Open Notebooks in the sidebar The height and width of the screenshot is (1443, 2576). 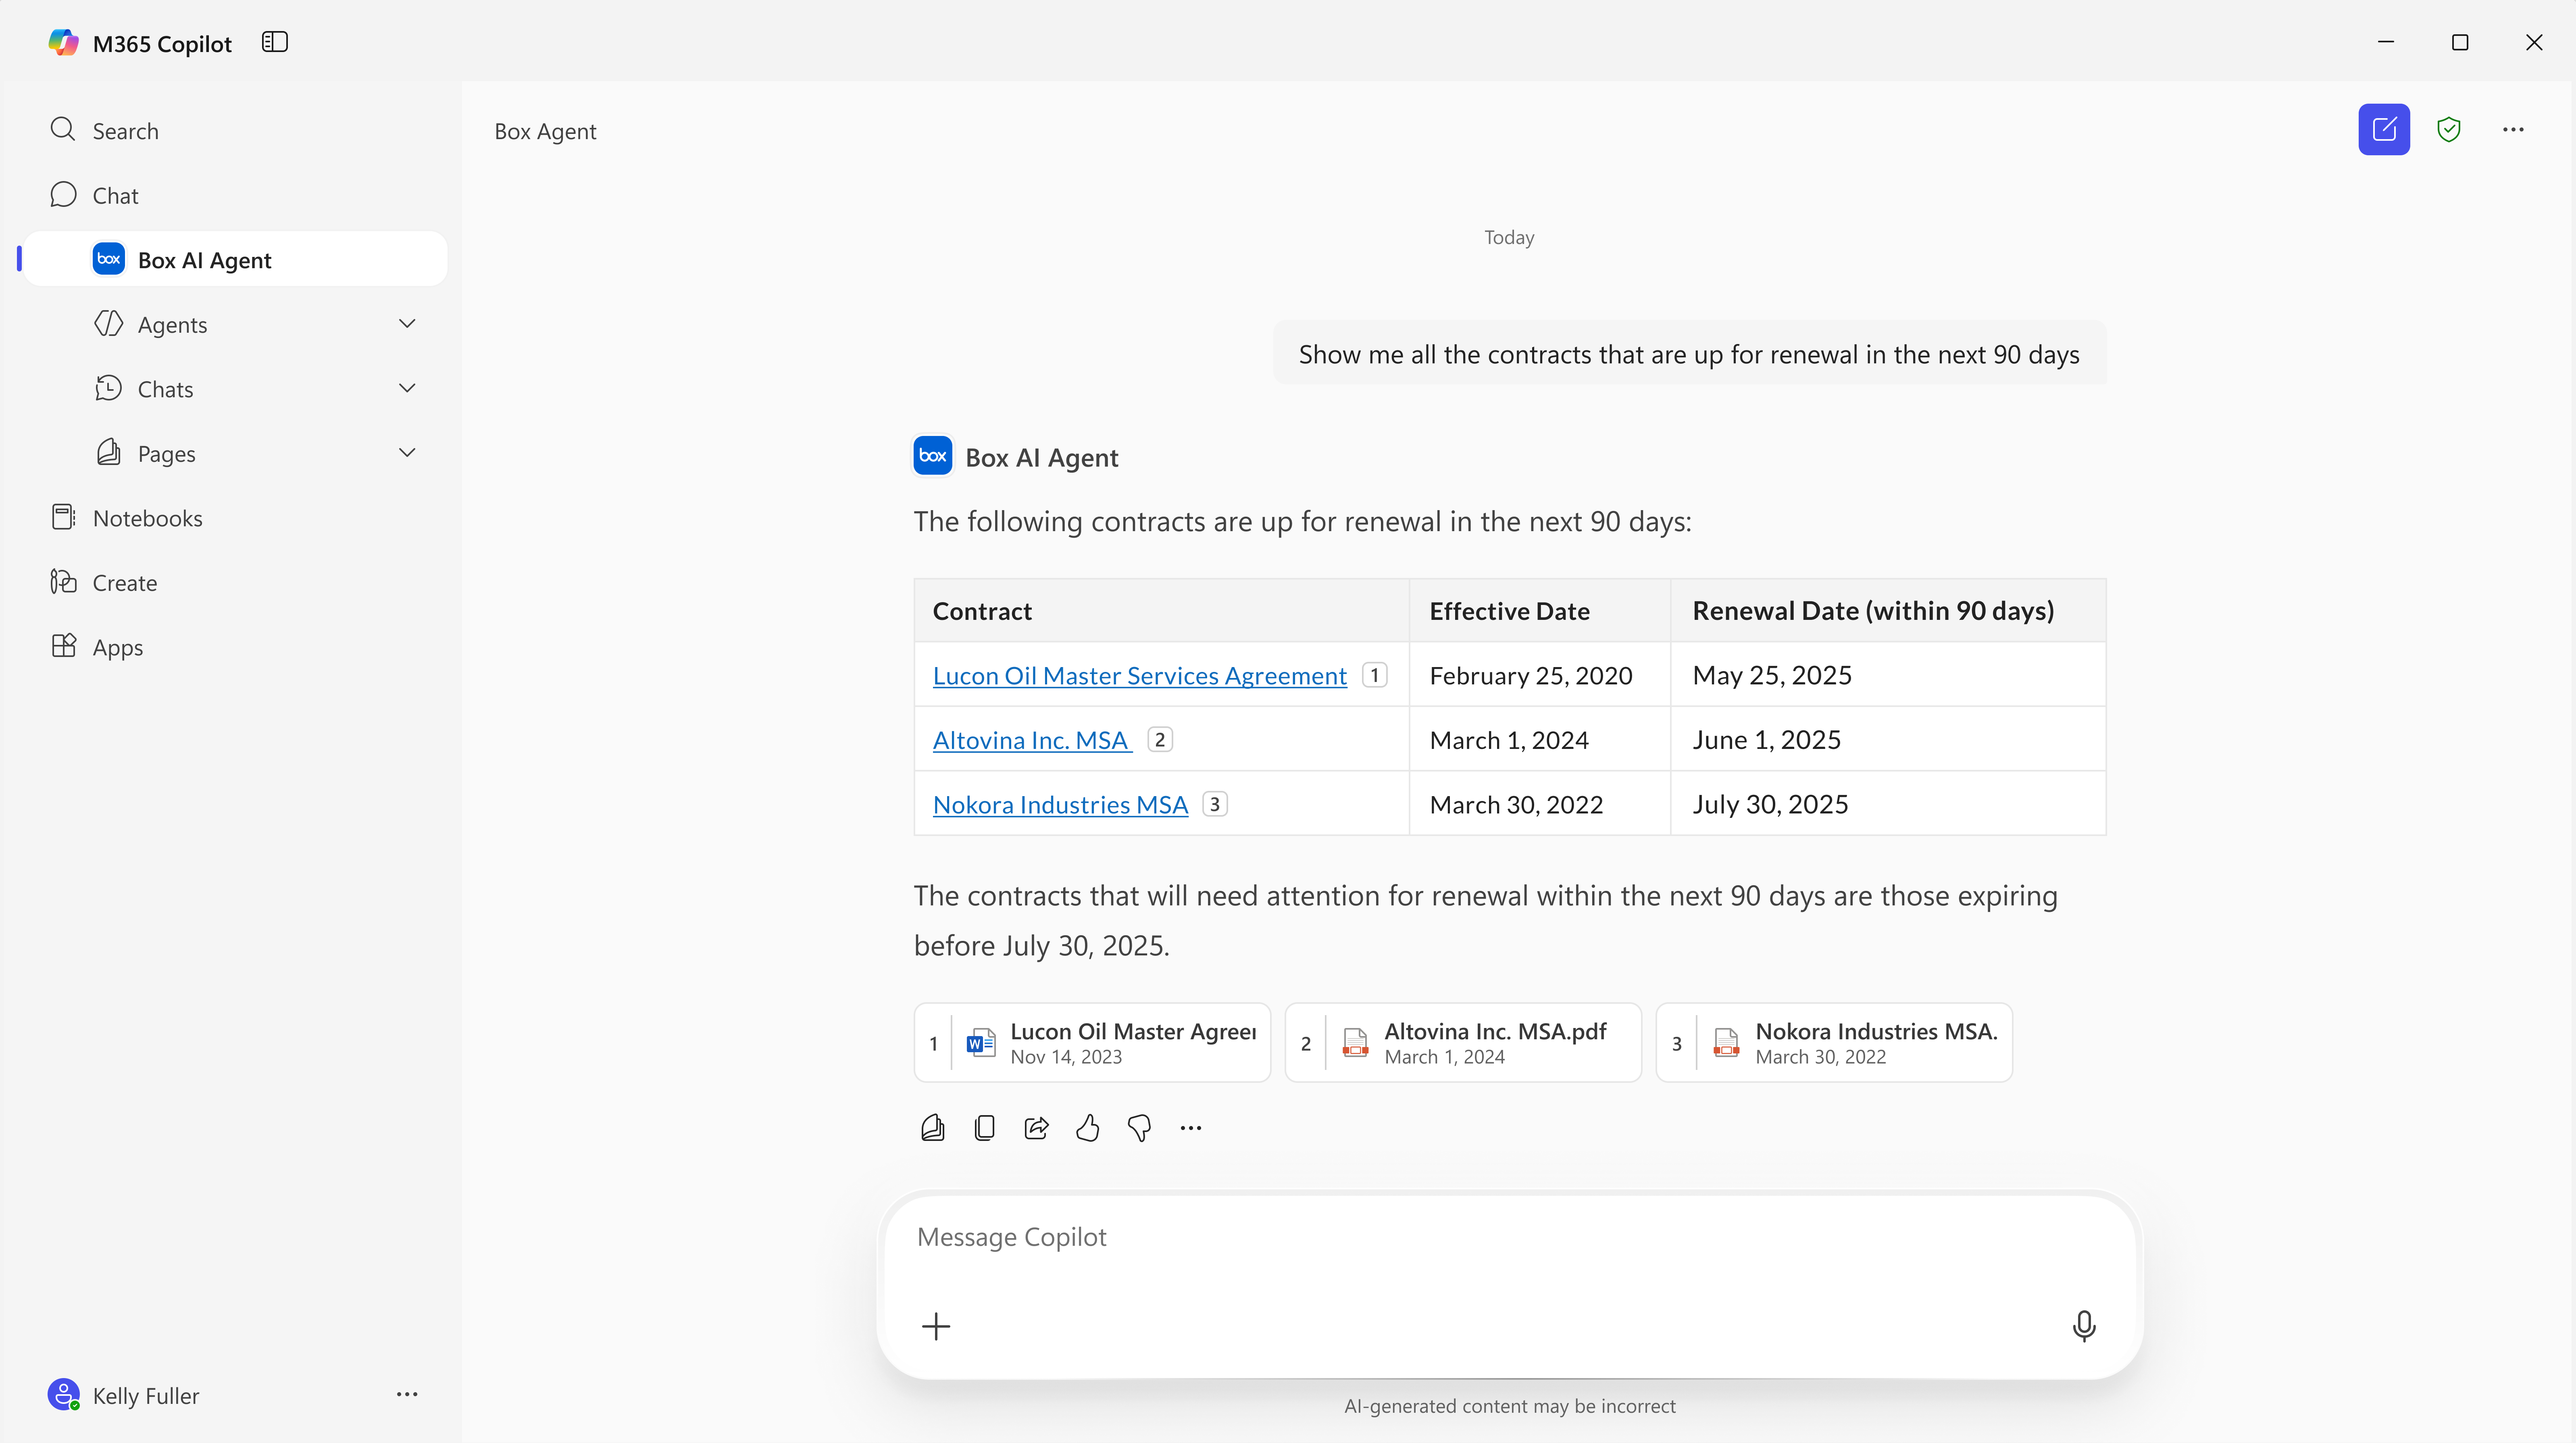[235, 518]
